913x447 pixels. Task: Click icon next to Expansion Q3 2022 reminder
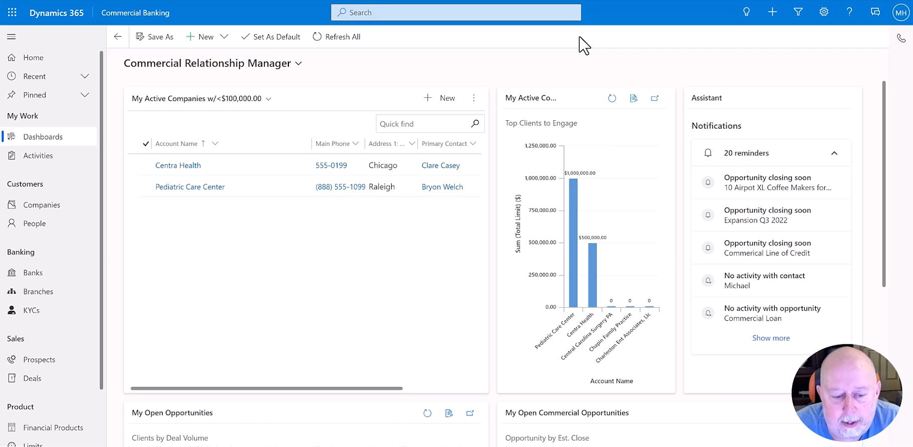pos(708,215)
